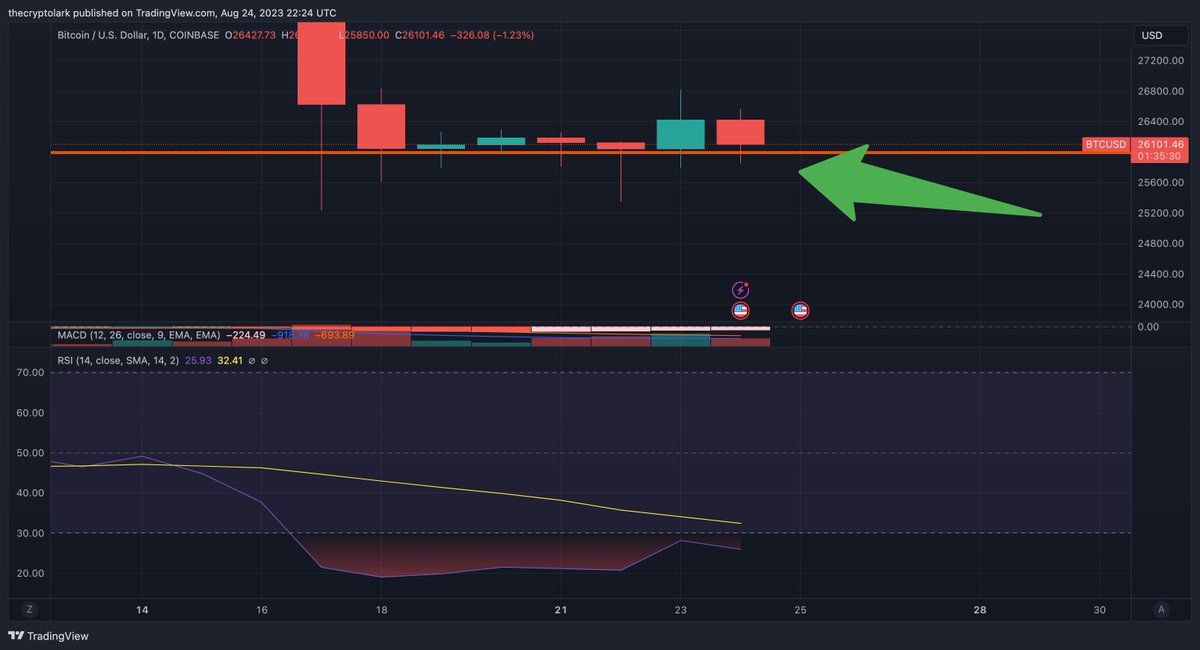Click the MACD value -224.49

pos(246,335)
